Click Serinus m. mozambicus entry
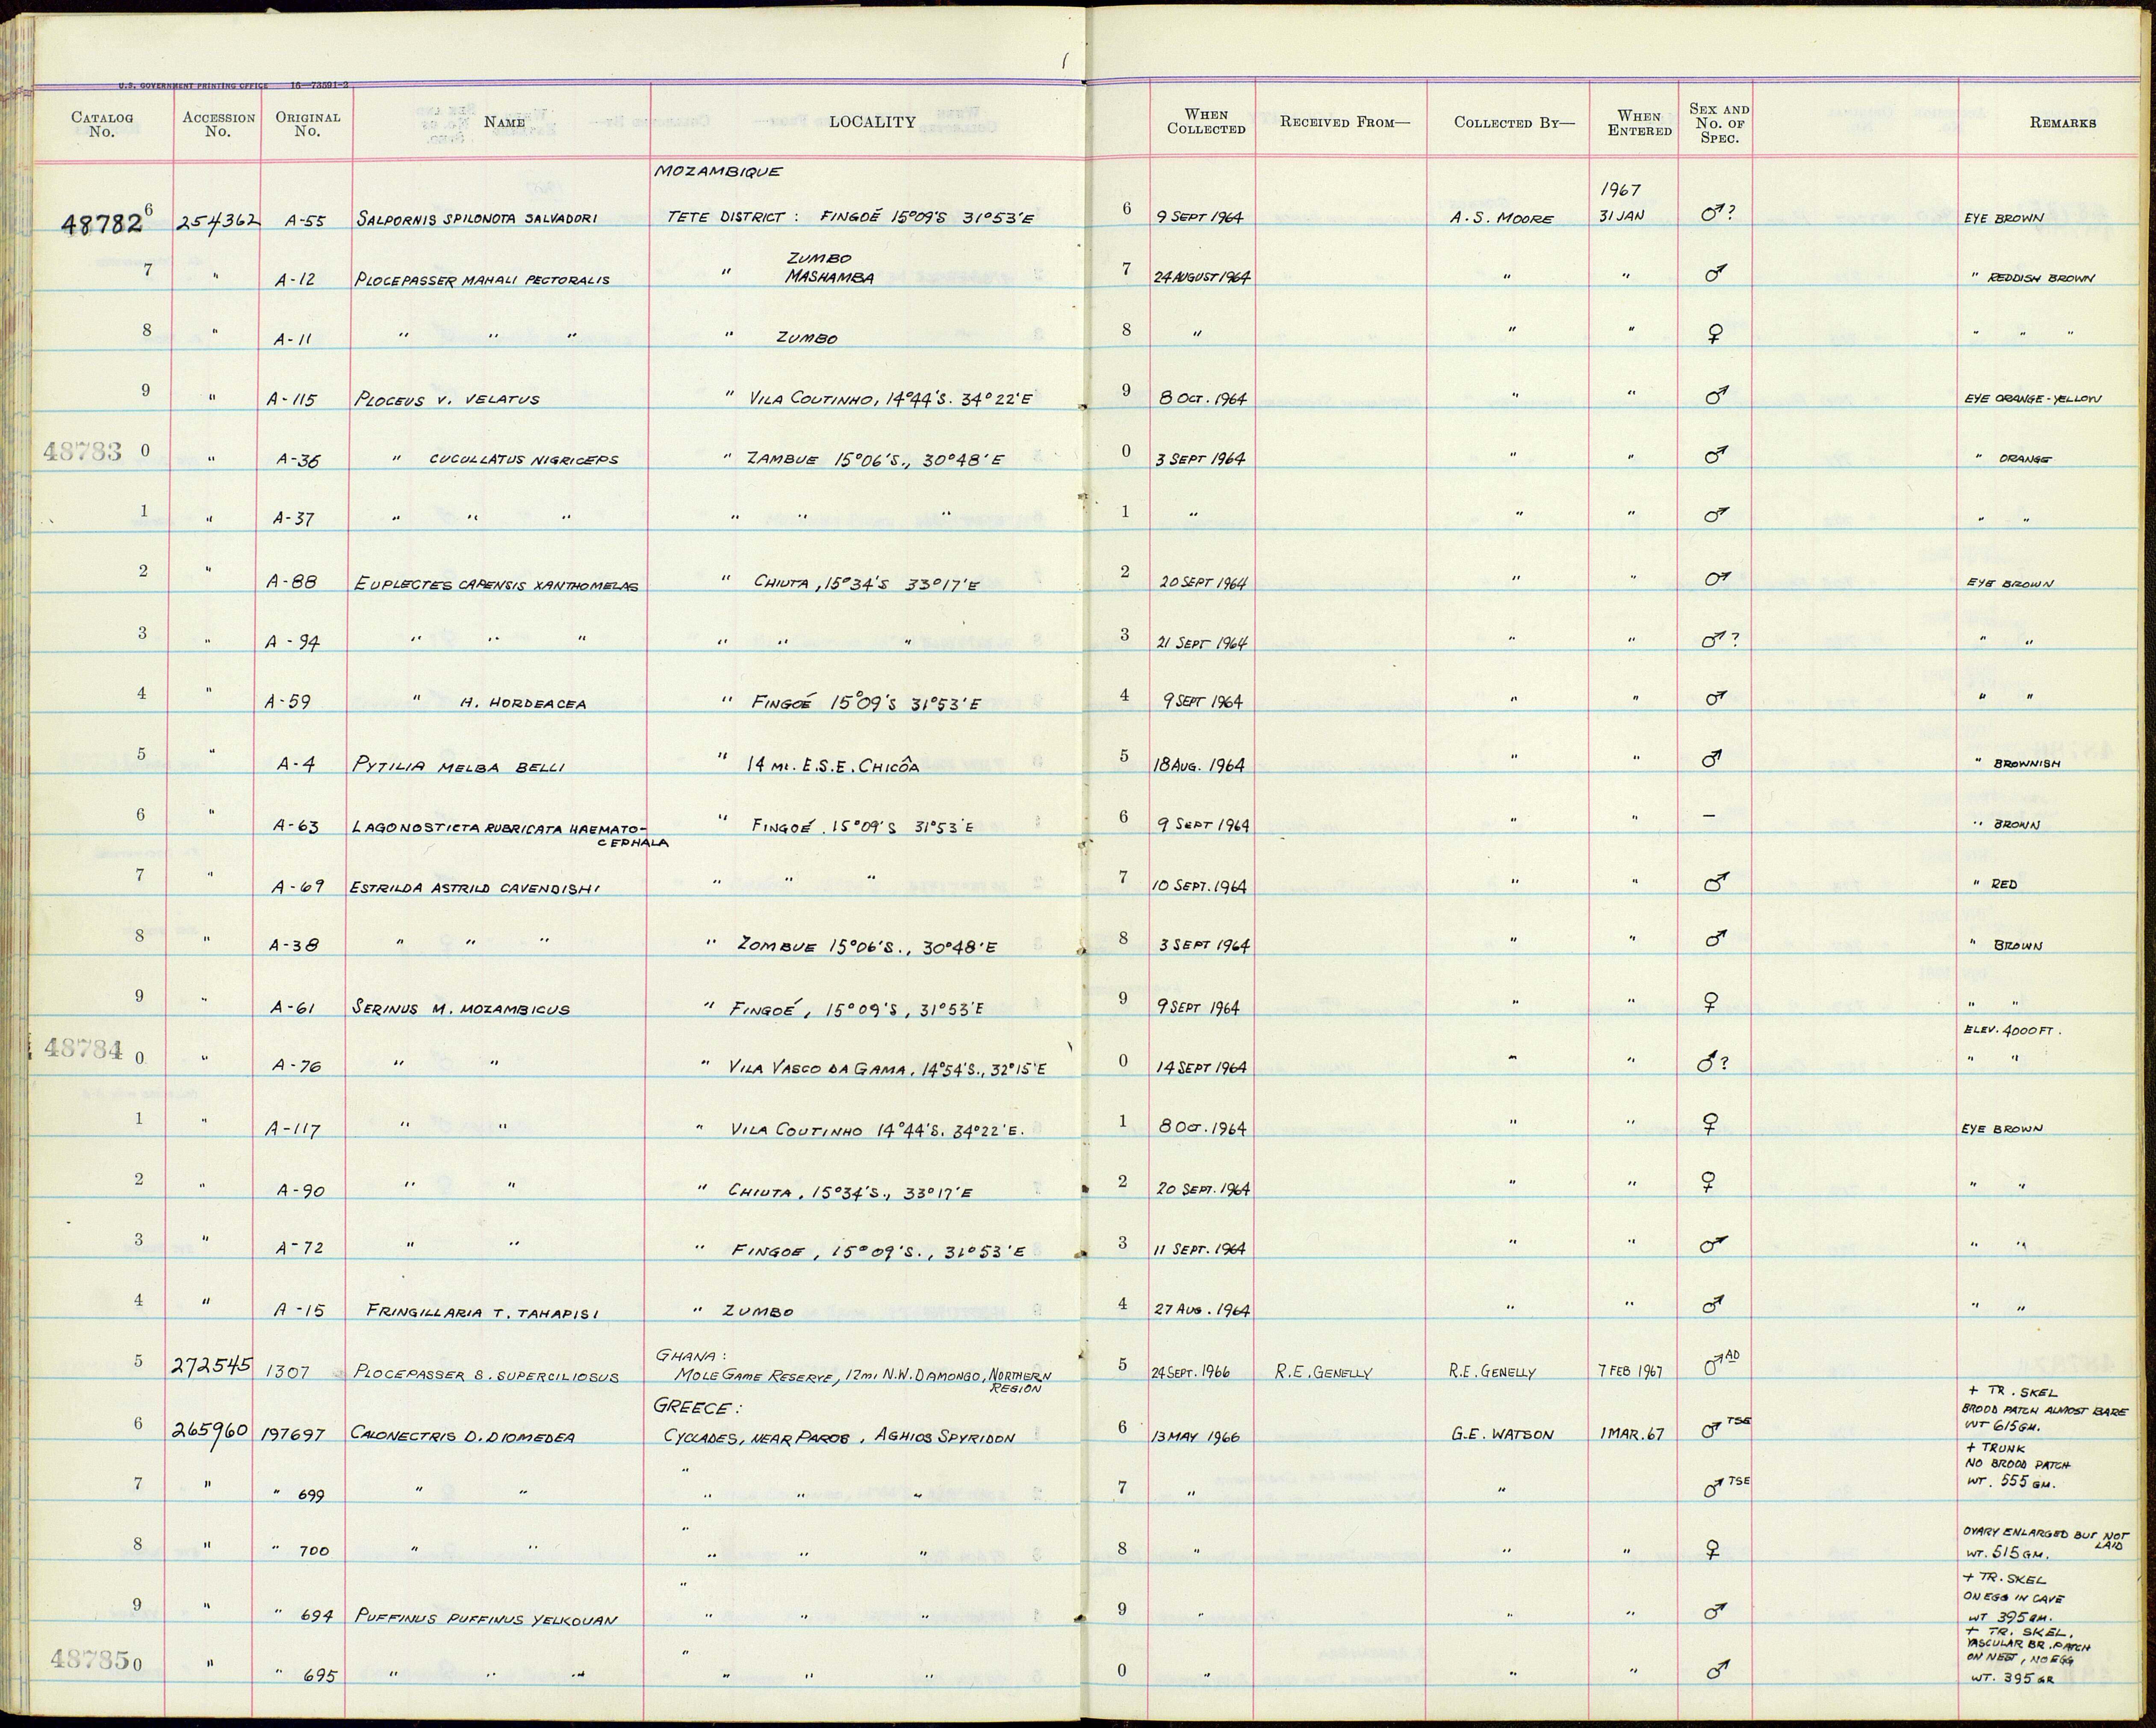The image size is (2156, 1728). click(461, 1009)
